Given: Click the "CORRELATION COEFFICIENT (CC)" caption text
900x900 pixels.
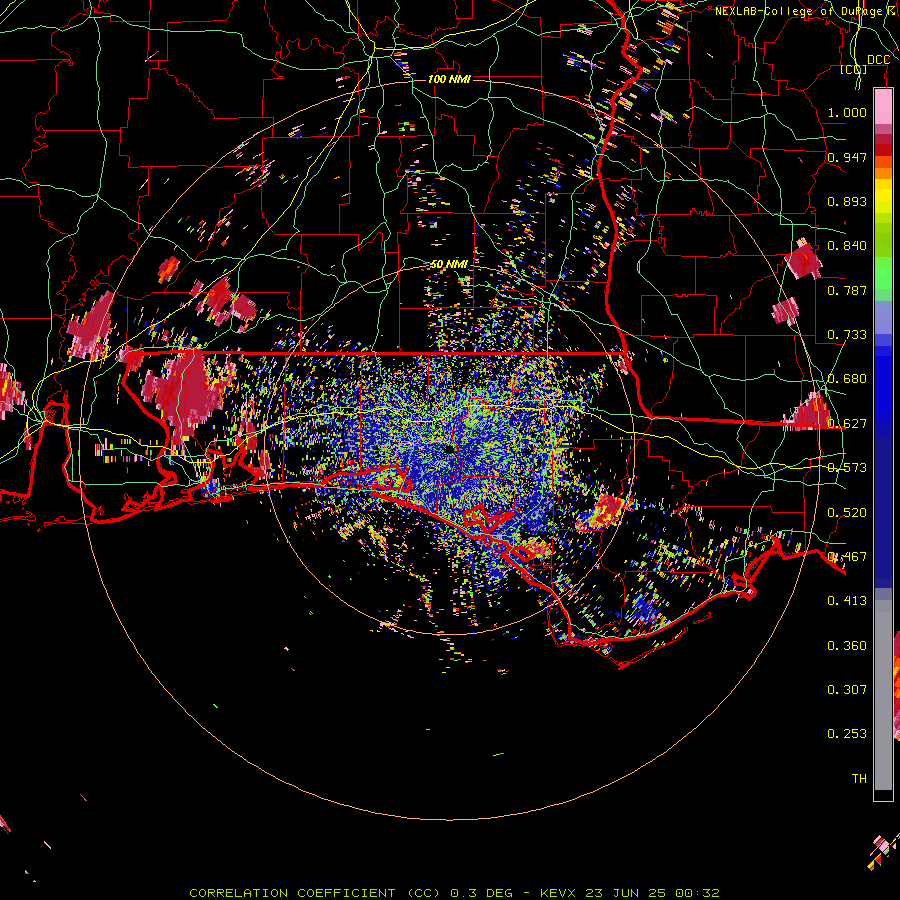Looking at the screenshot, I should pos(316,893).
